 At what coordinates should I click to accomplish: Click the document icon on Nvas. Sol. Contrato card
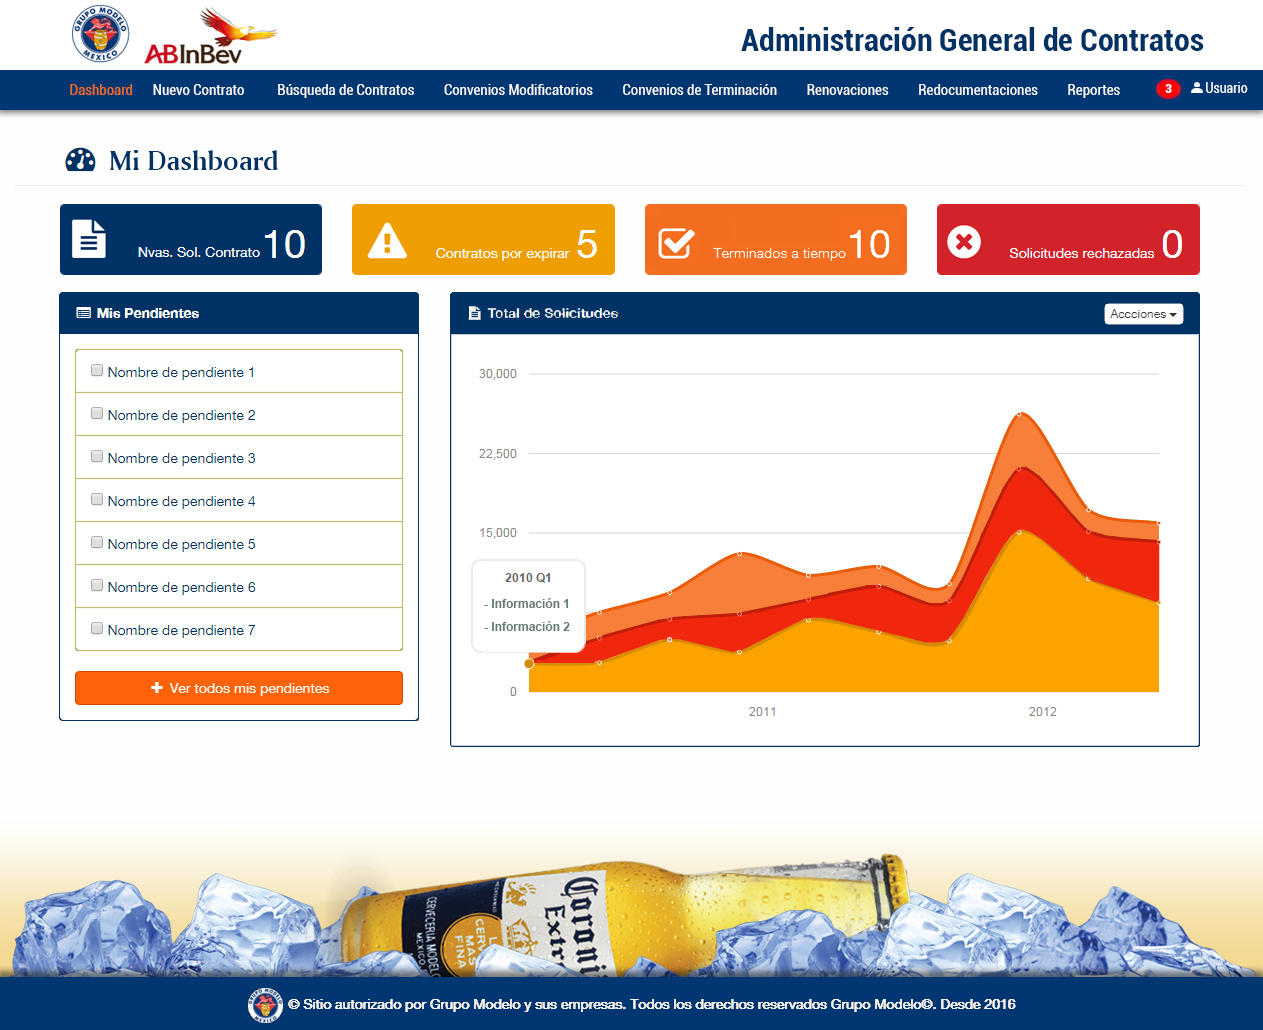tap(89, 240)
